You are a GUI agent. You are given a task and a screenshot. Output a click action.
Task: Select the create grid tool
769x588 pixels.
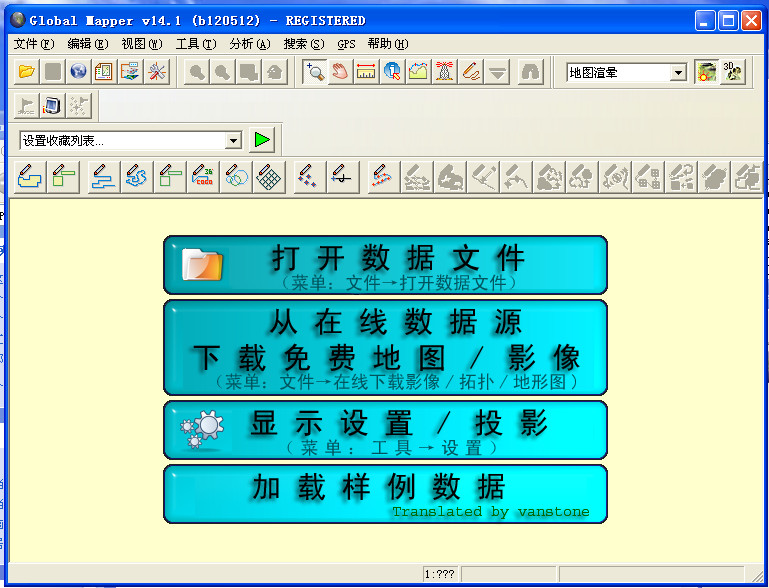pos(269,177)
